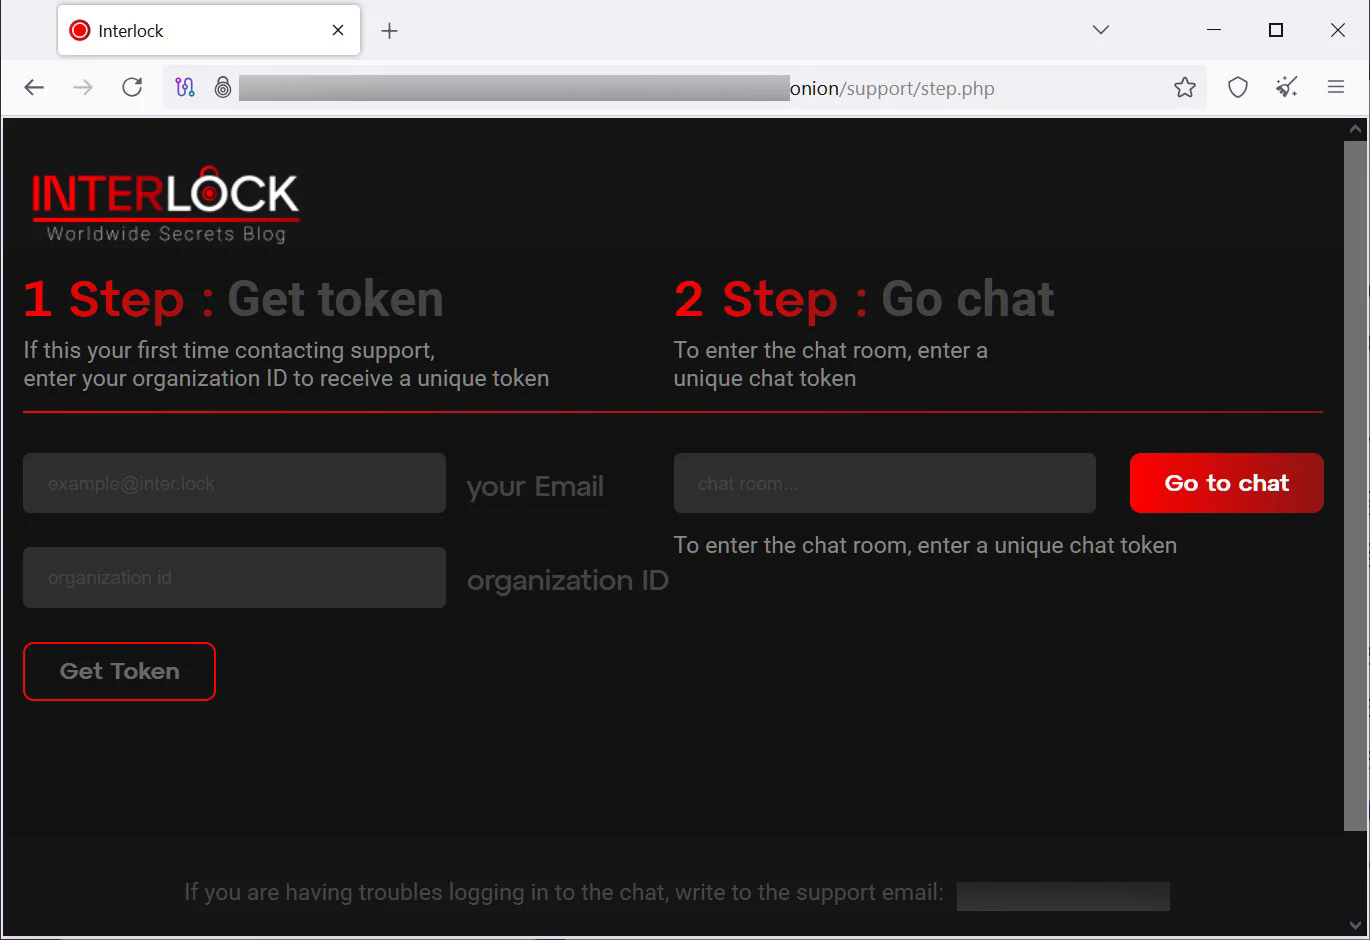The height and width of the screenshot is (940, 1370).
Task: Click the example@inter.lock email field
Action: [x=234, y=483]
